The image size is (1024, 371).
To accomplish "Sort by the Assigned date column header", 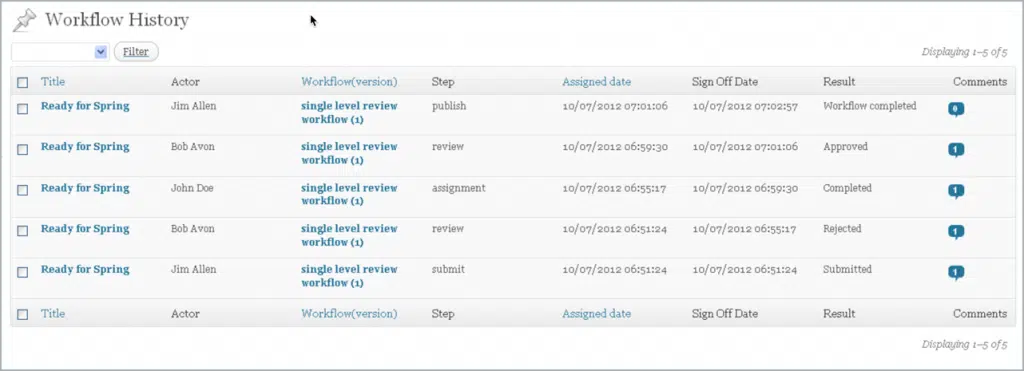I will (x=596, y=82).
